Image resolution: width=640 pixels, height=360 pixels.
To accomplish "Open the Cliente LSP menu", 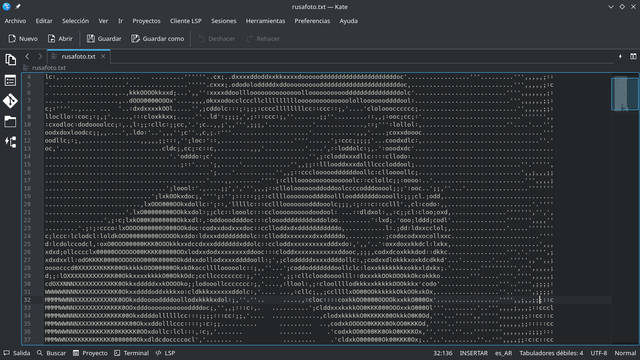I will pyautogui.click(x=186, y=21).
